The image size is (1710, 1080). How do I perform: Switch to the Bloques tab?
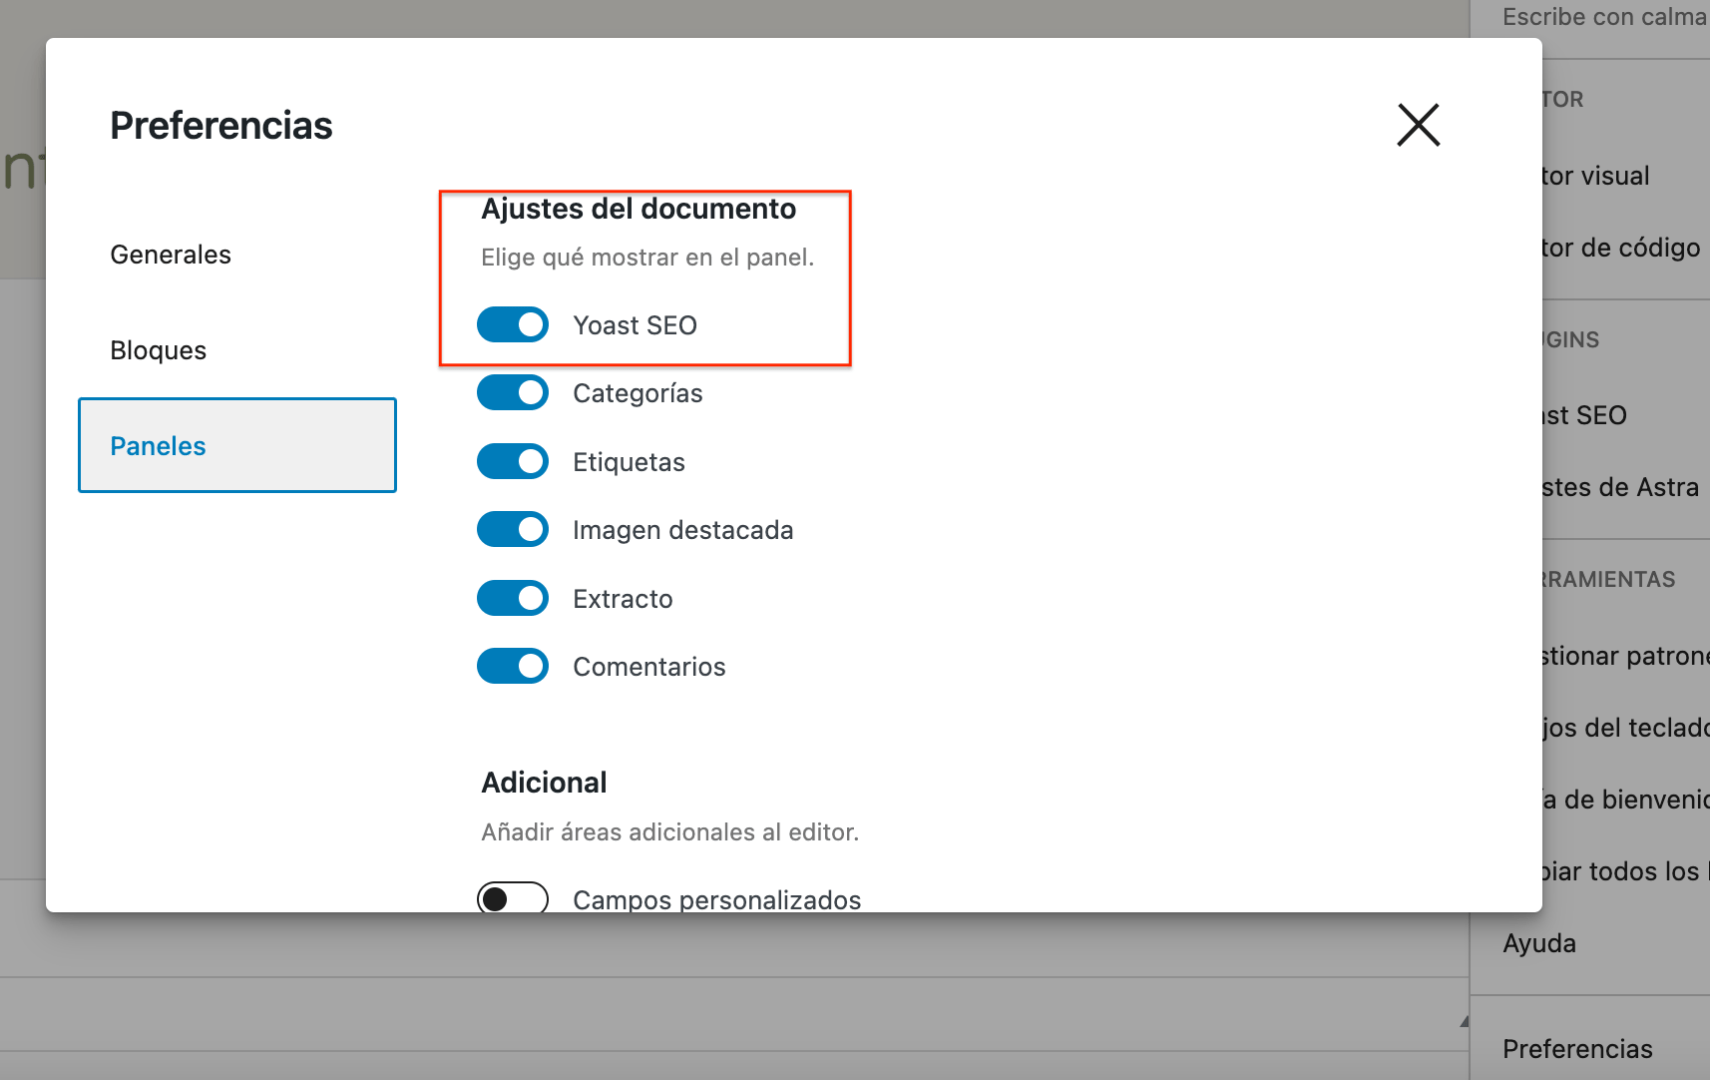point(237,350)
